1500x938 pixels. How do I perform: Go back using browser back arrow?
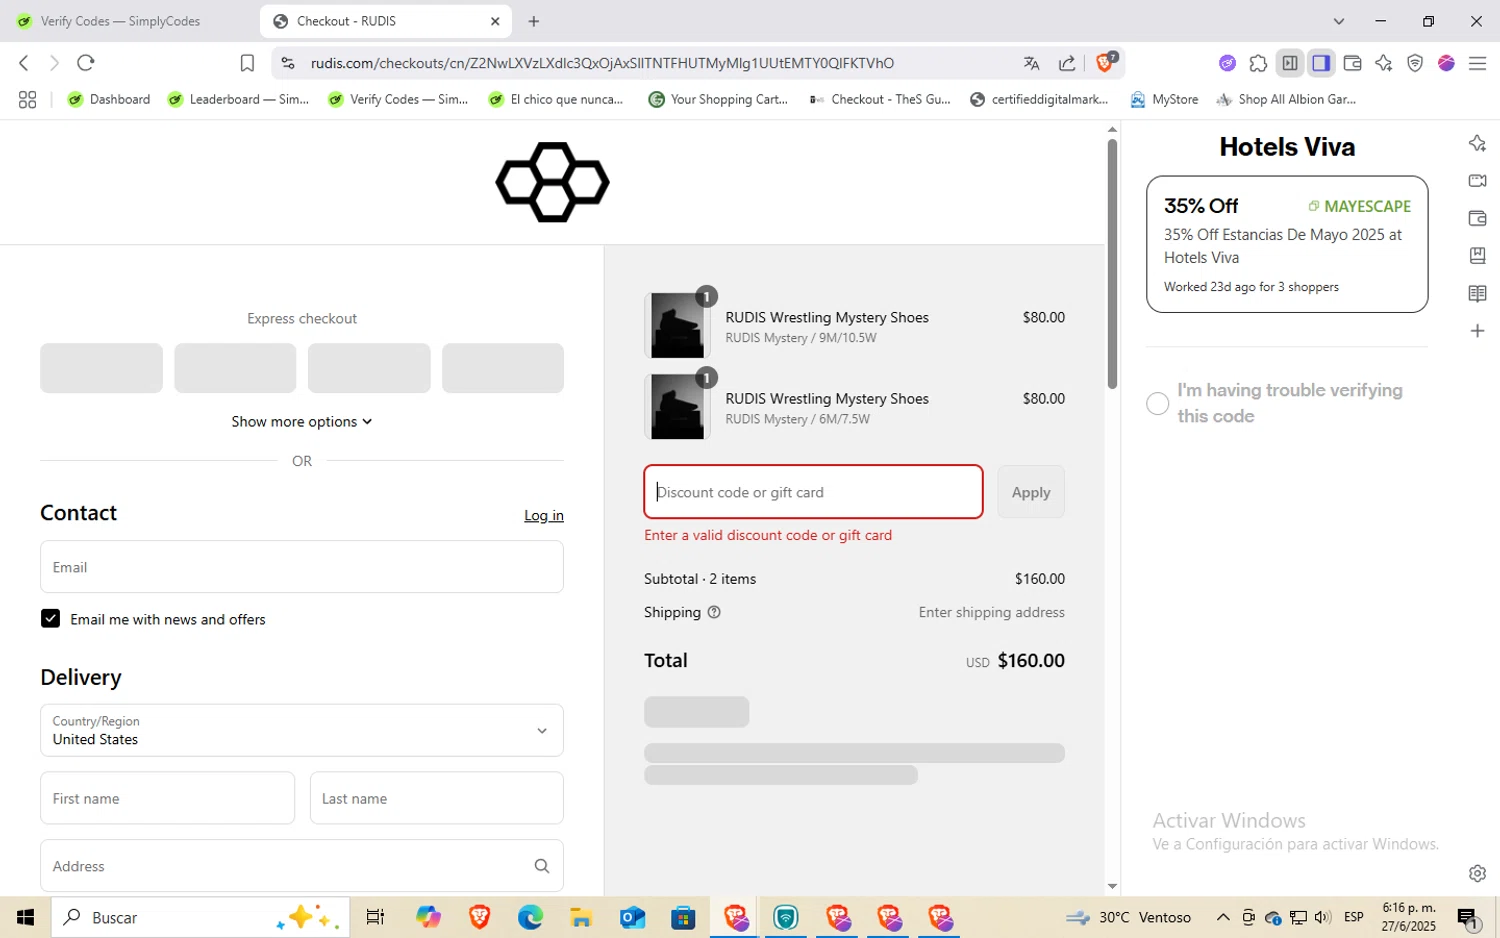click(24, 63)
